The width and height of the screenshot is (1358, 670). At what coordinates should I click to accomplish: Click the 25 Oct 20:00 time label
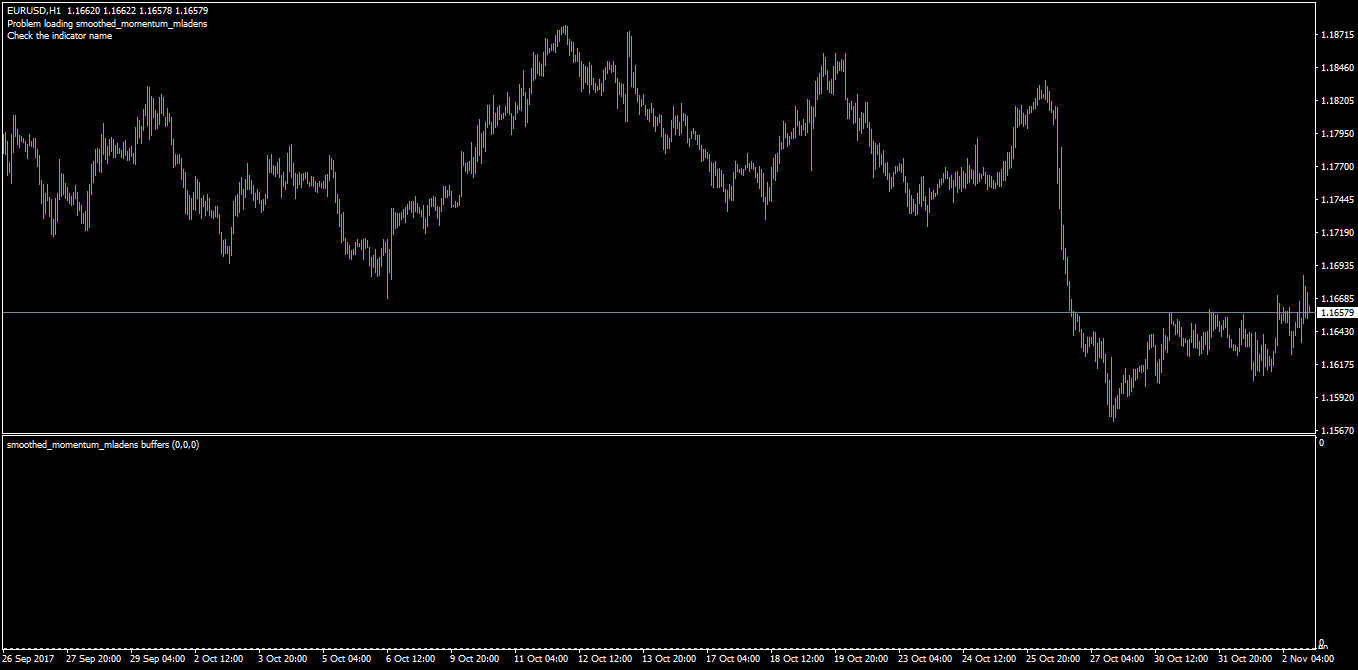tap(1054, 659)
